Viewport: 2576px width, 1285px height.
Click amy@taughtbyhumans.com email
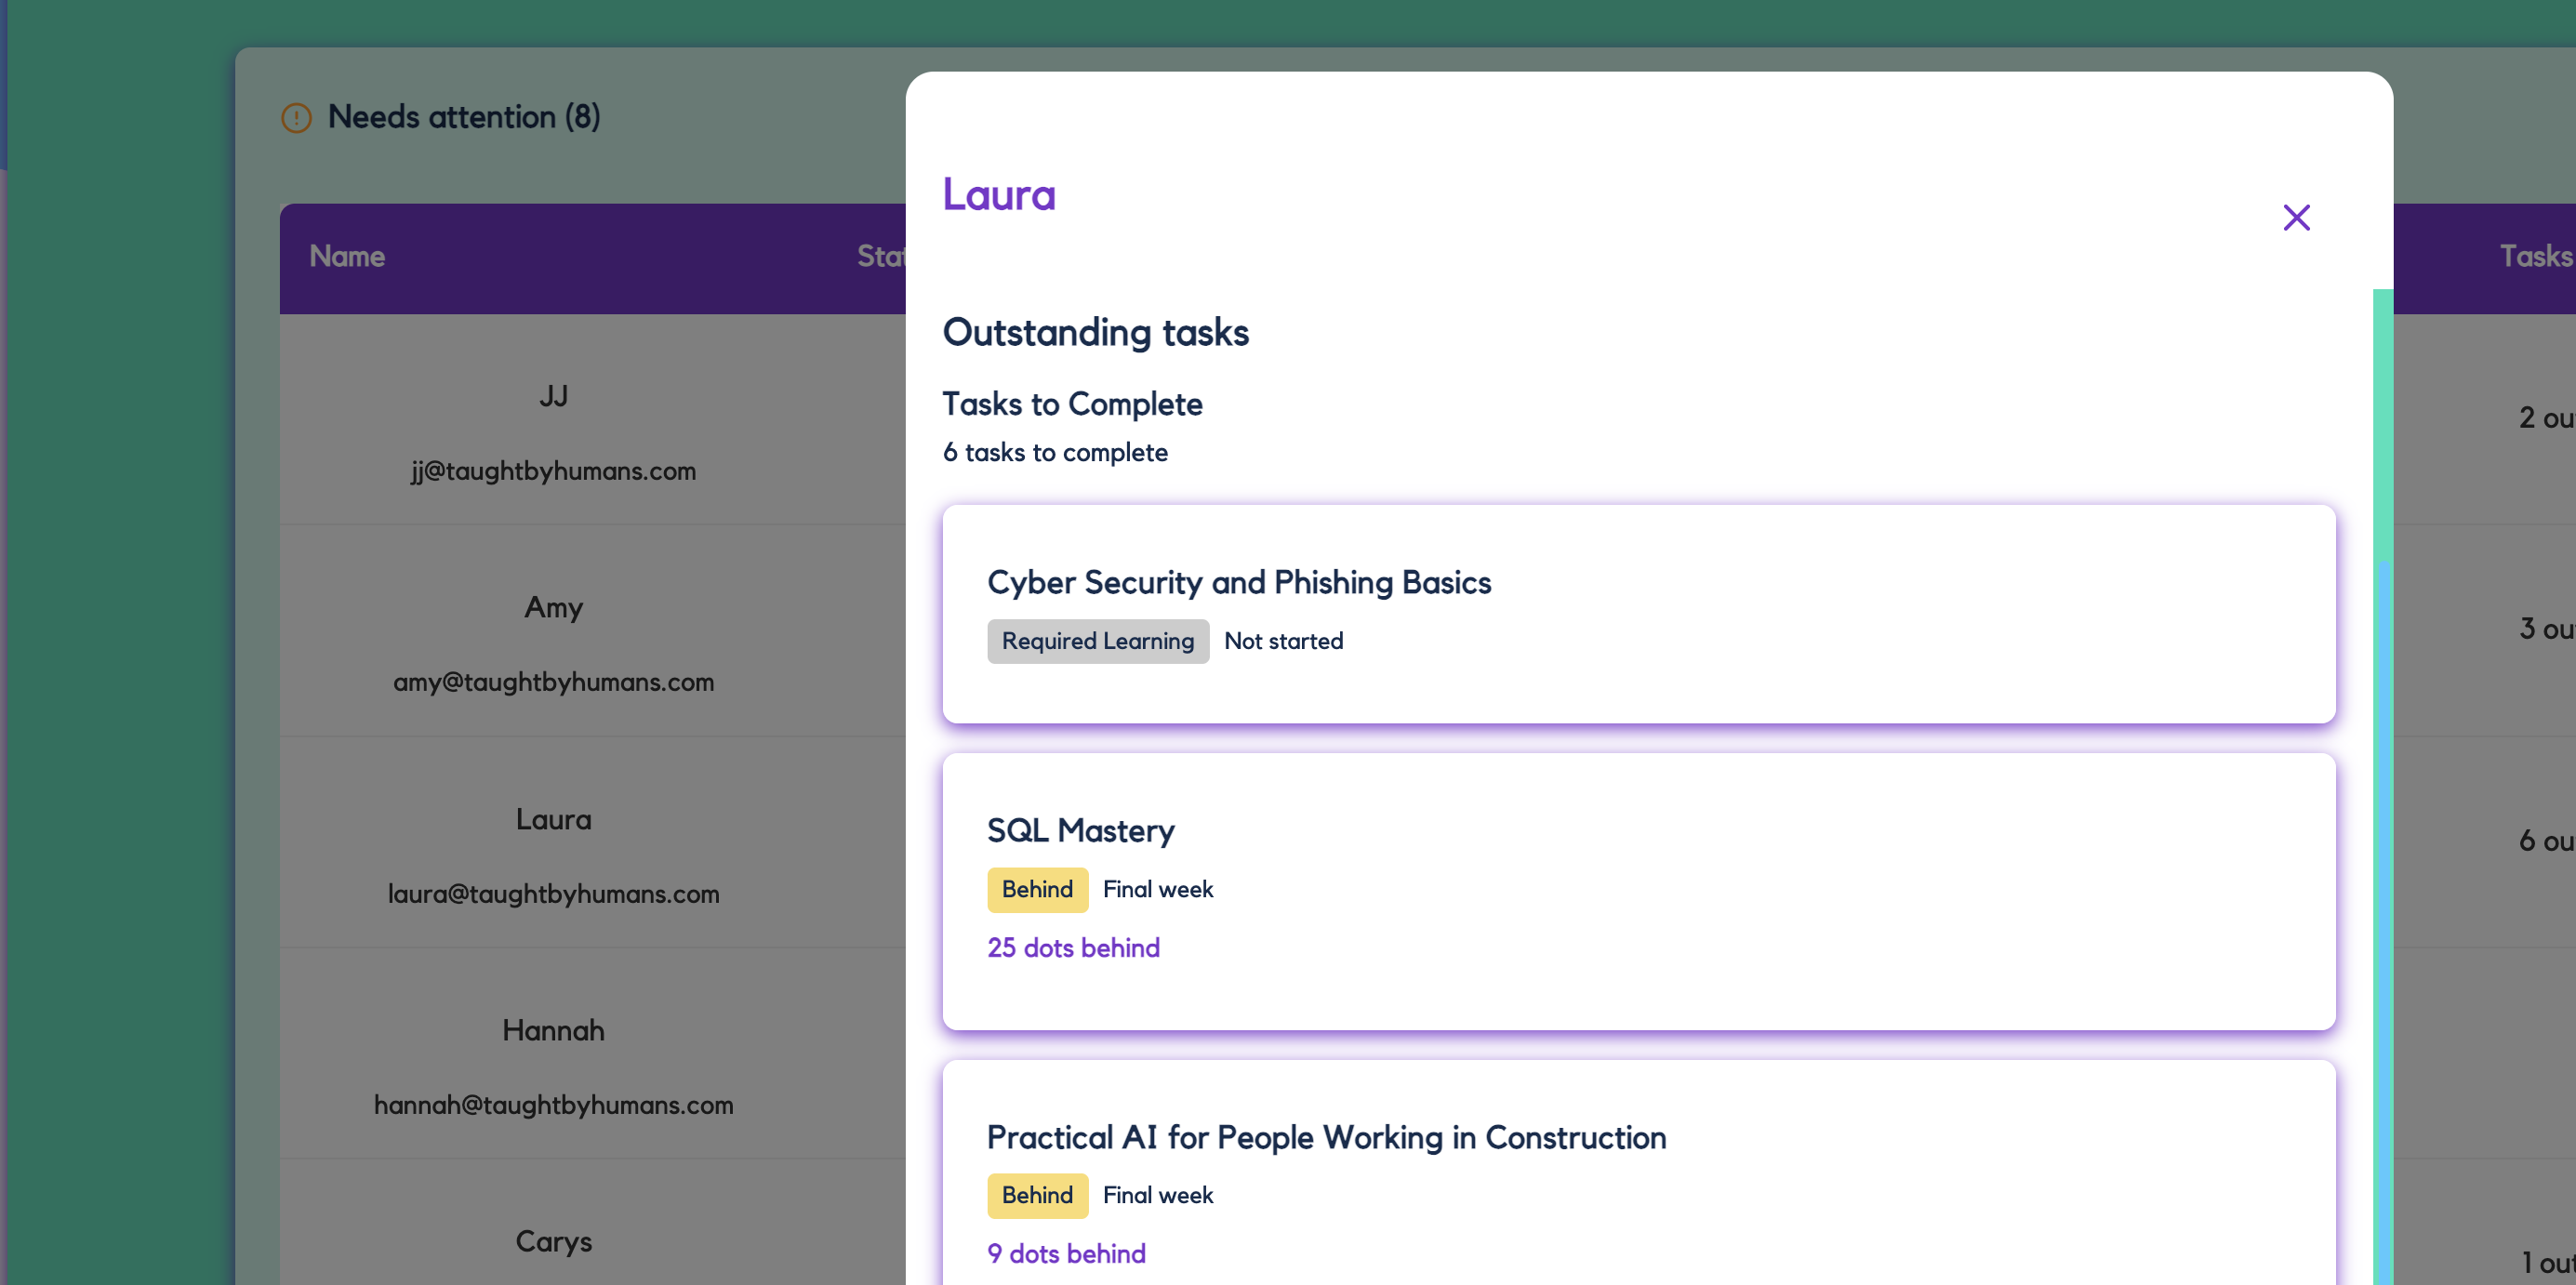click(x=553, y=682)
